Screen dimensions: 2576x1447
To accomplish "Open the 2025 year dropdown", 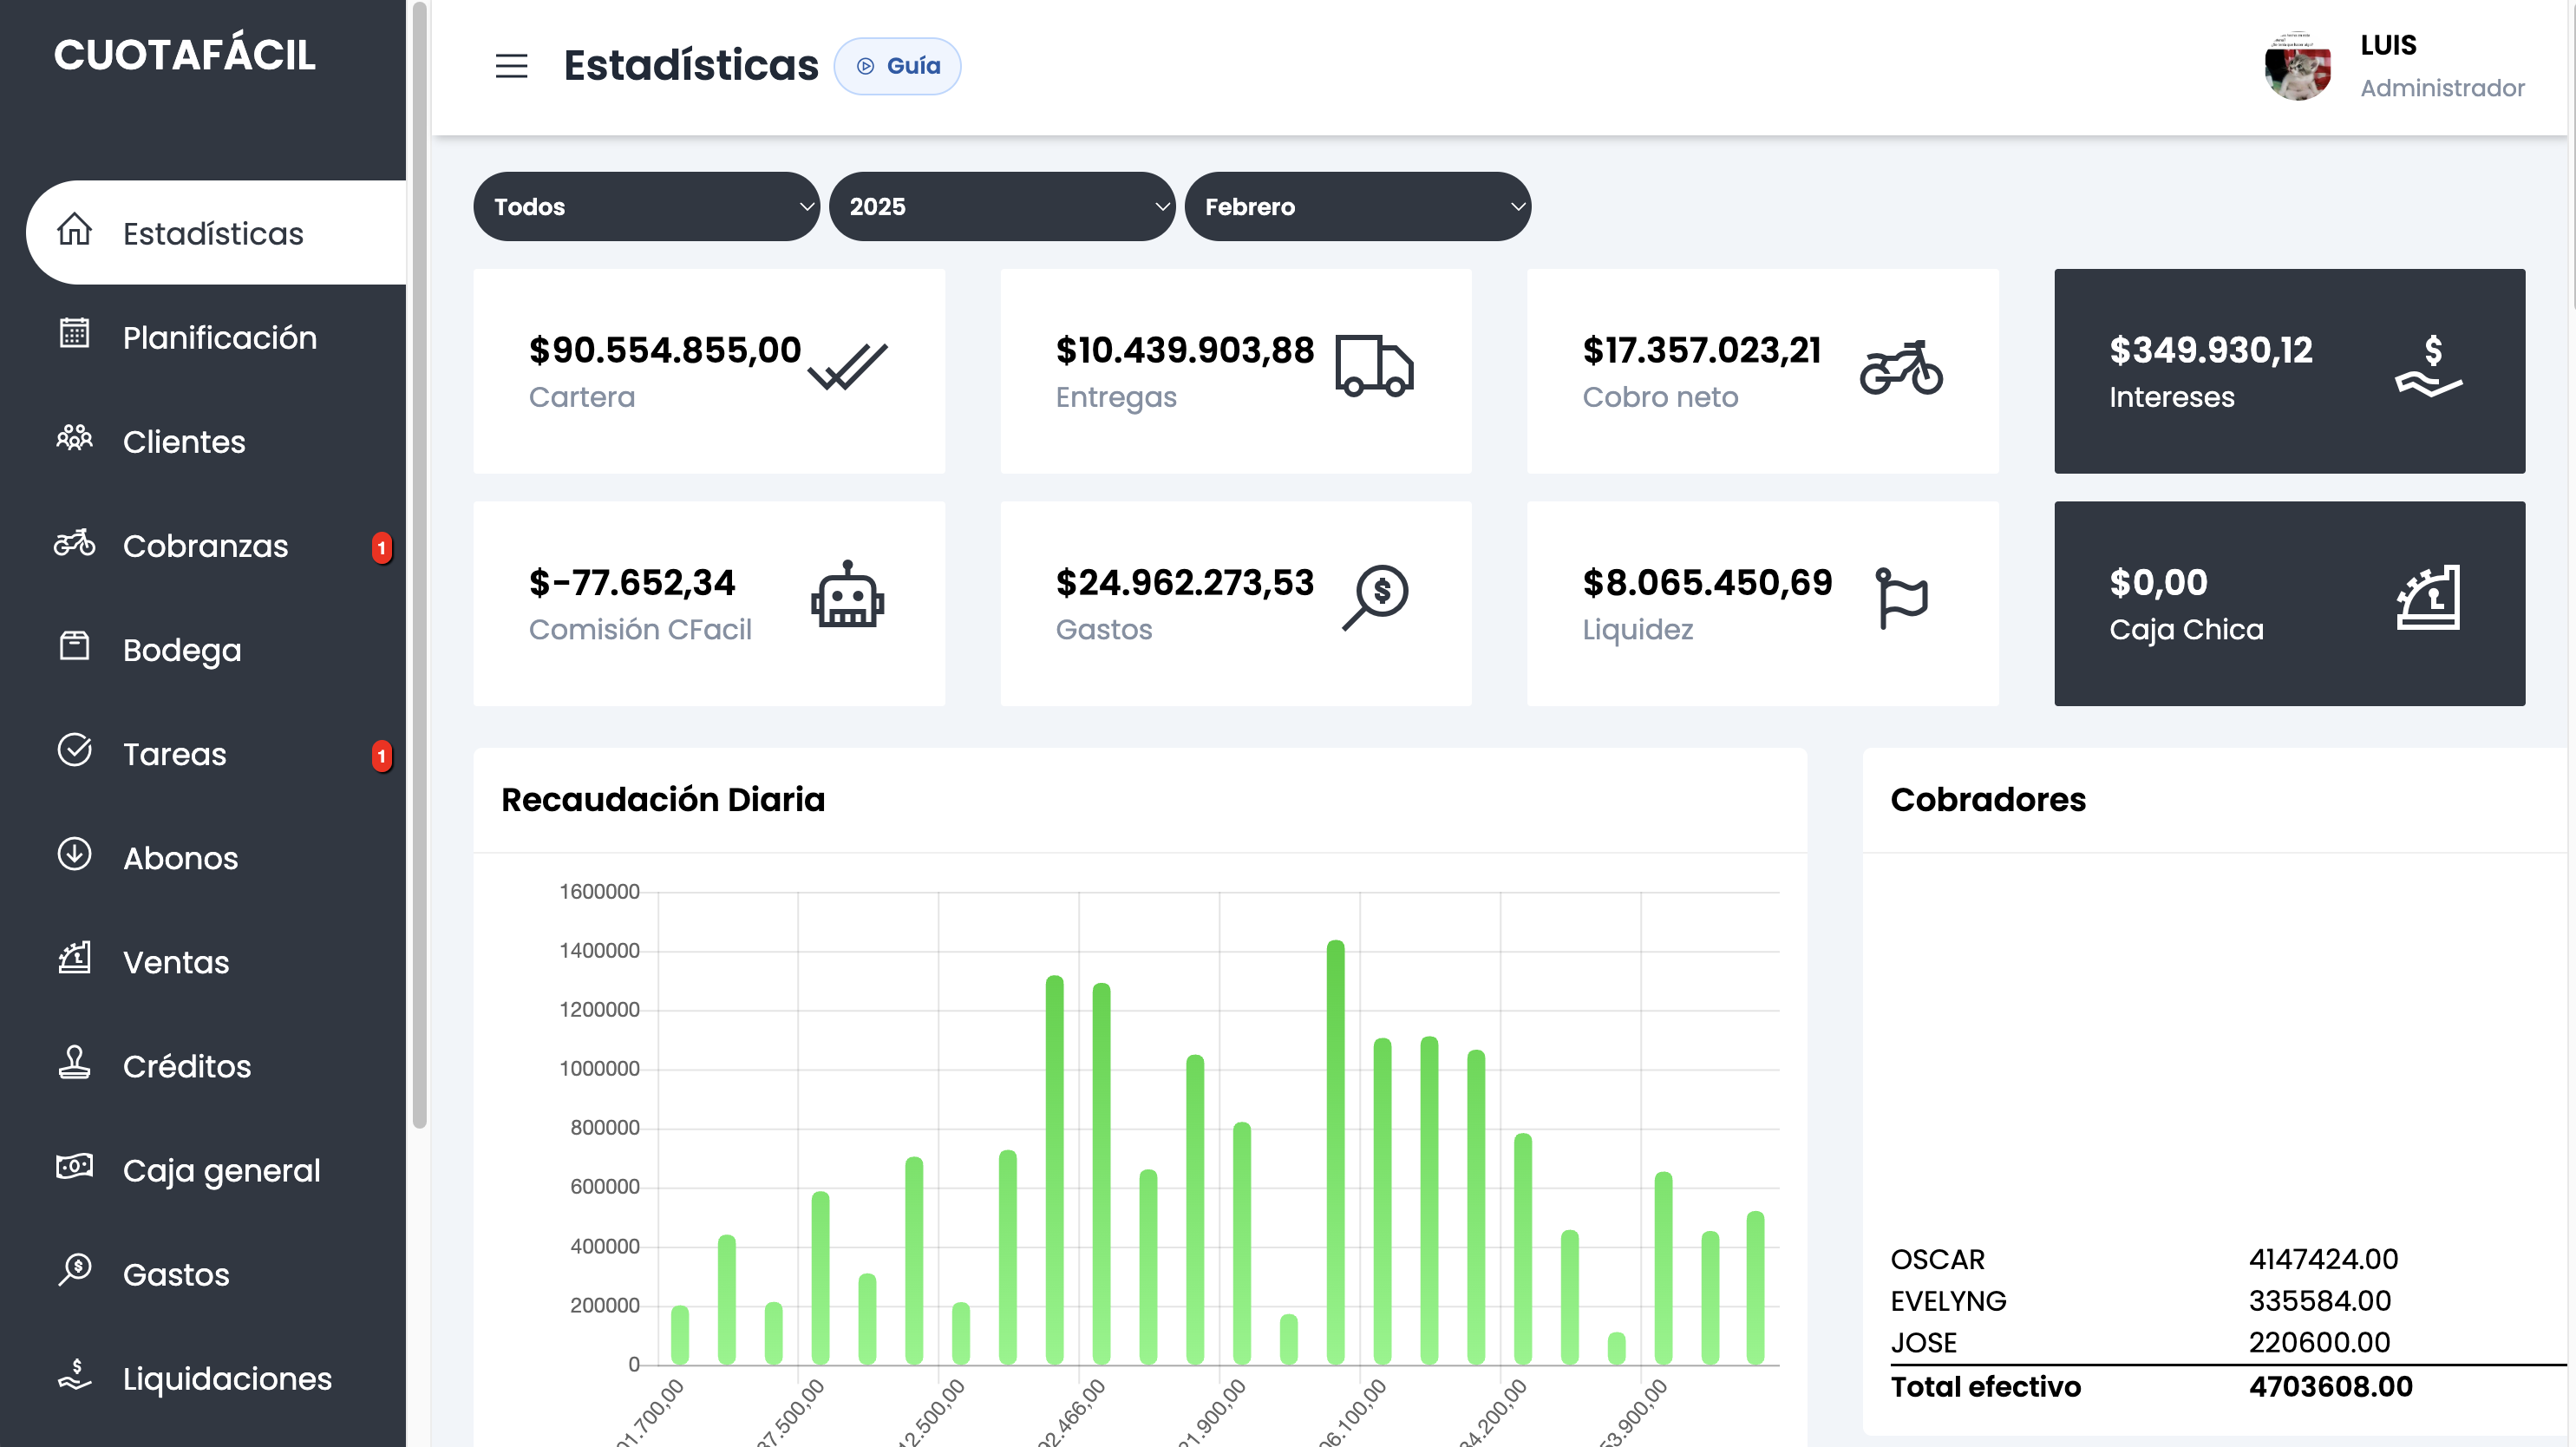I will 1001,207.
